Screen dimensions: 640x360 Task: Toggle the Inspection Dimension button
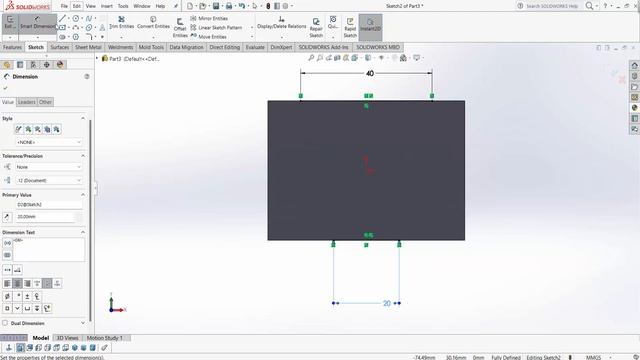click(7, 255)
